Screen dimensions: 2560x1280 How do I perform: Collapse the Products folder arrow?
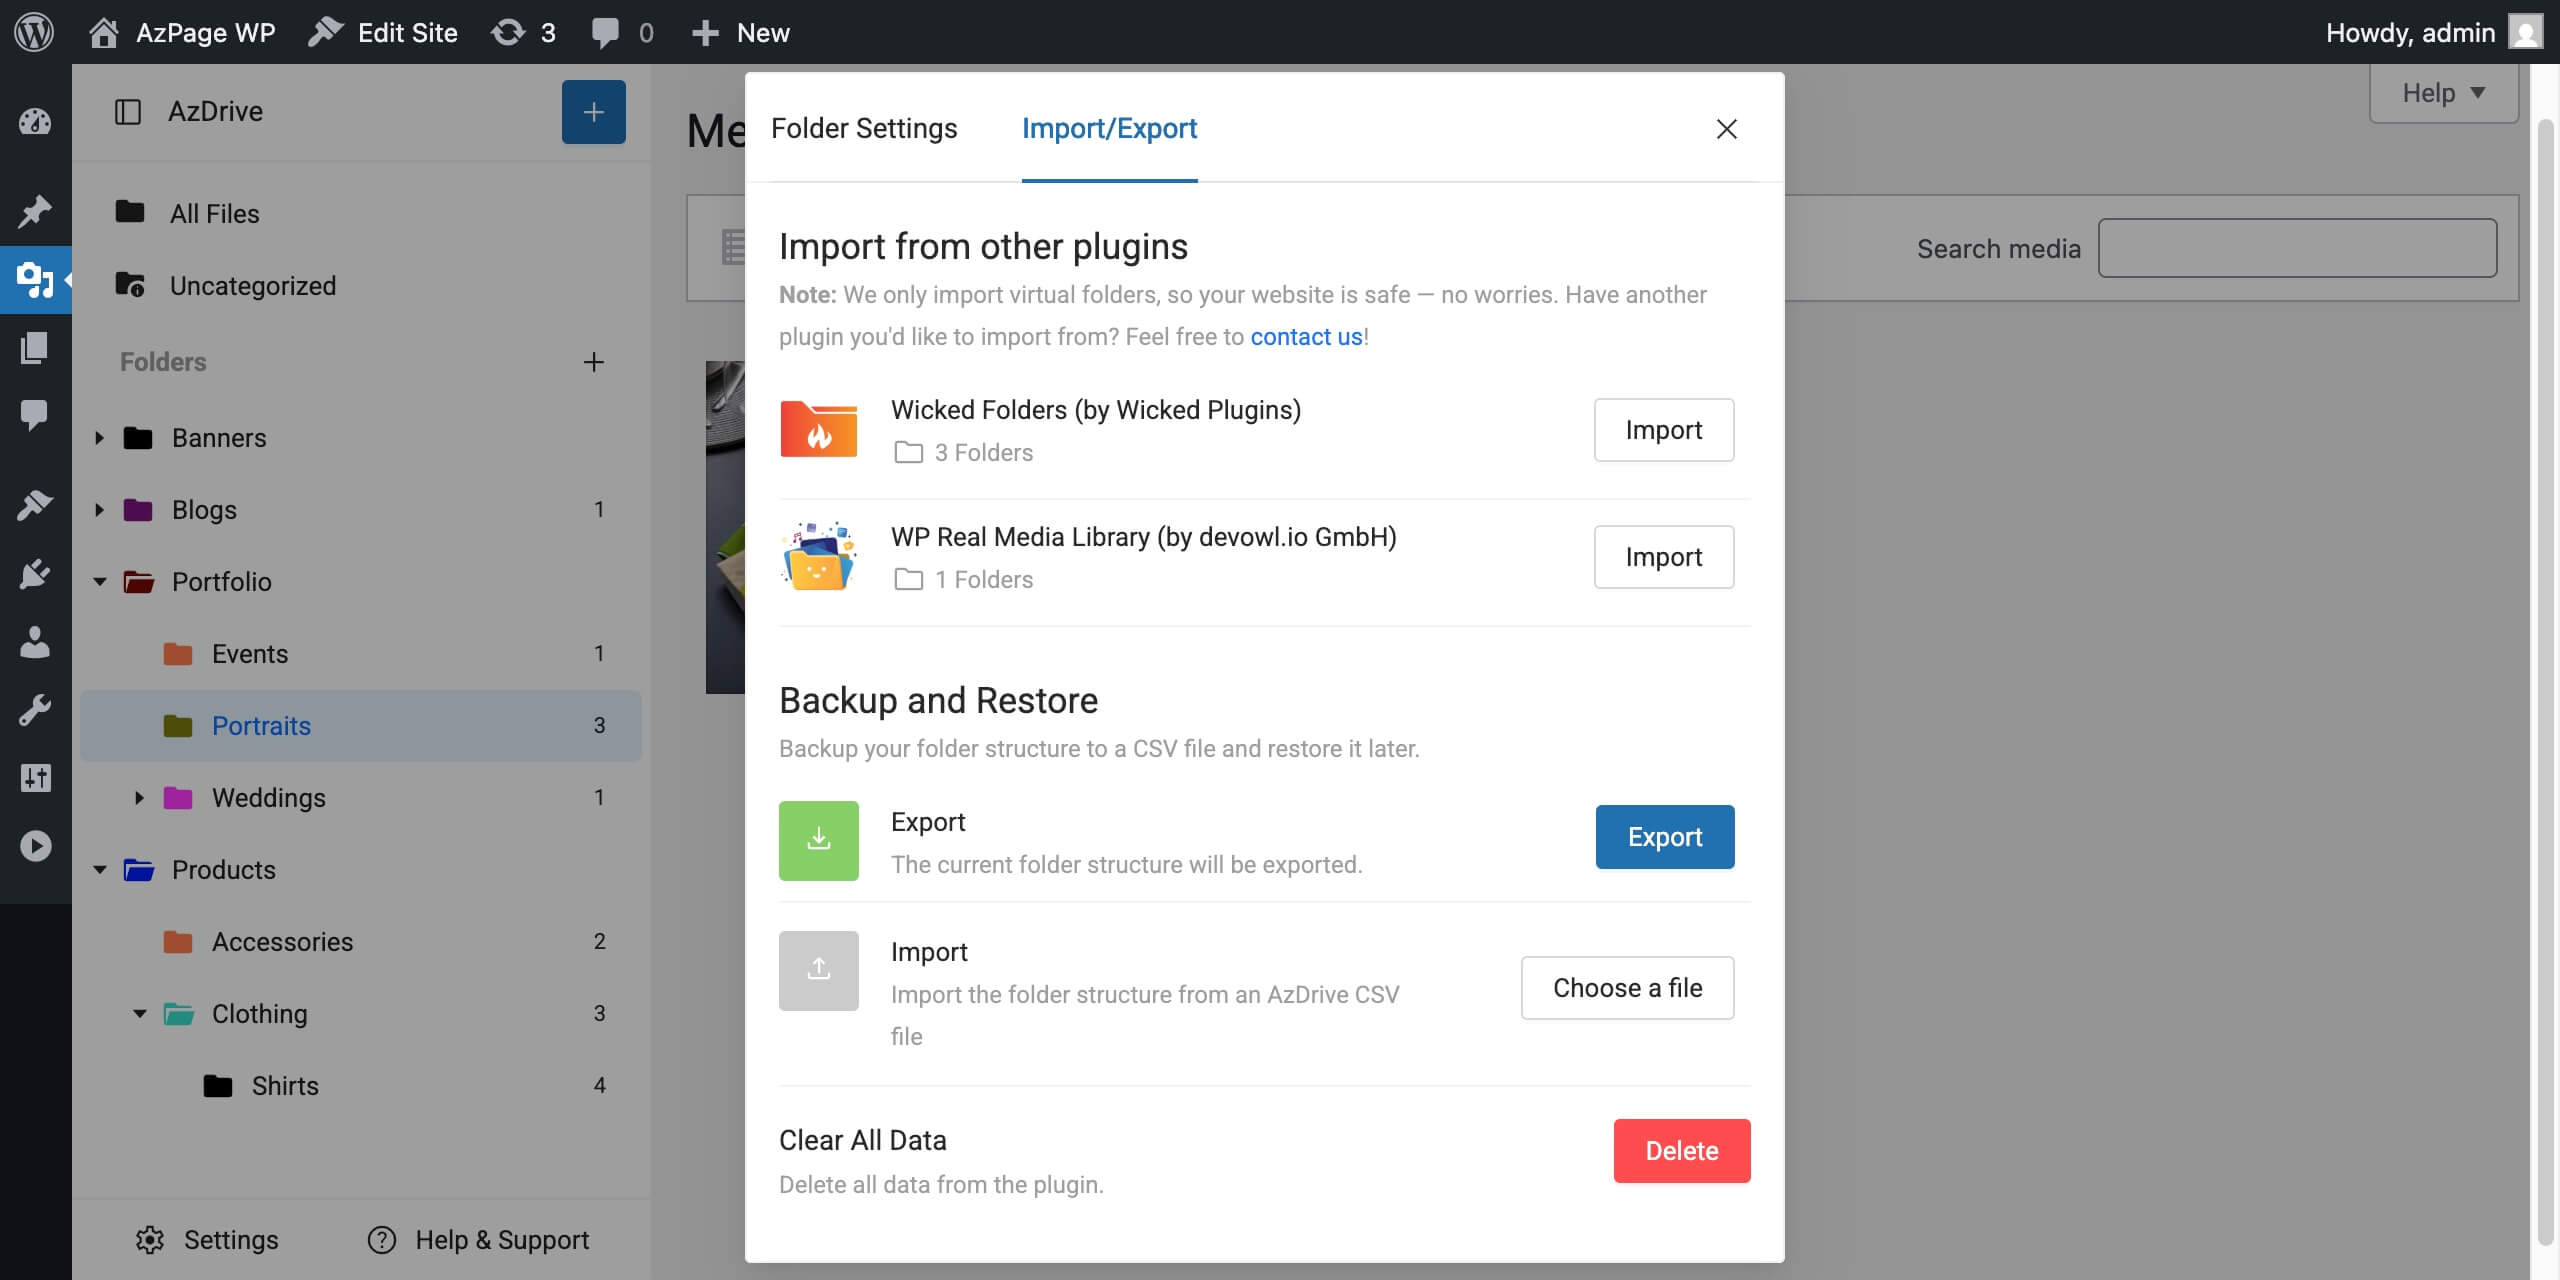pos(99,870)
